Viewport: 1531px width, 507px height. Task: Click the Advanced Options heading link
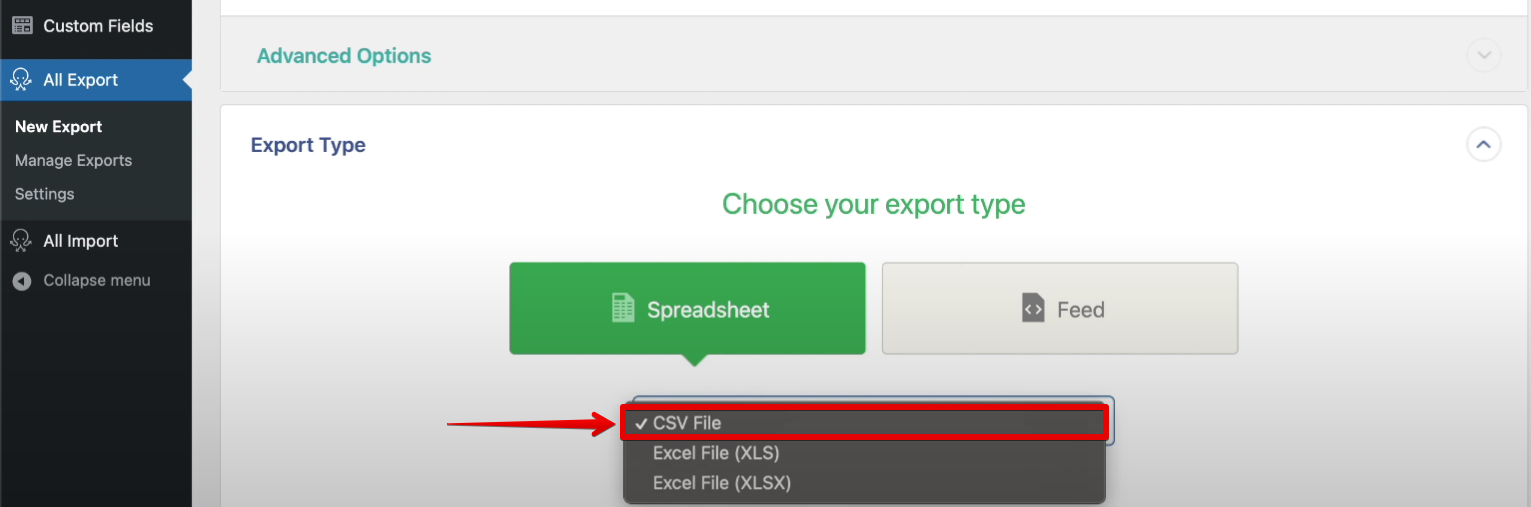tap(344, 56)
